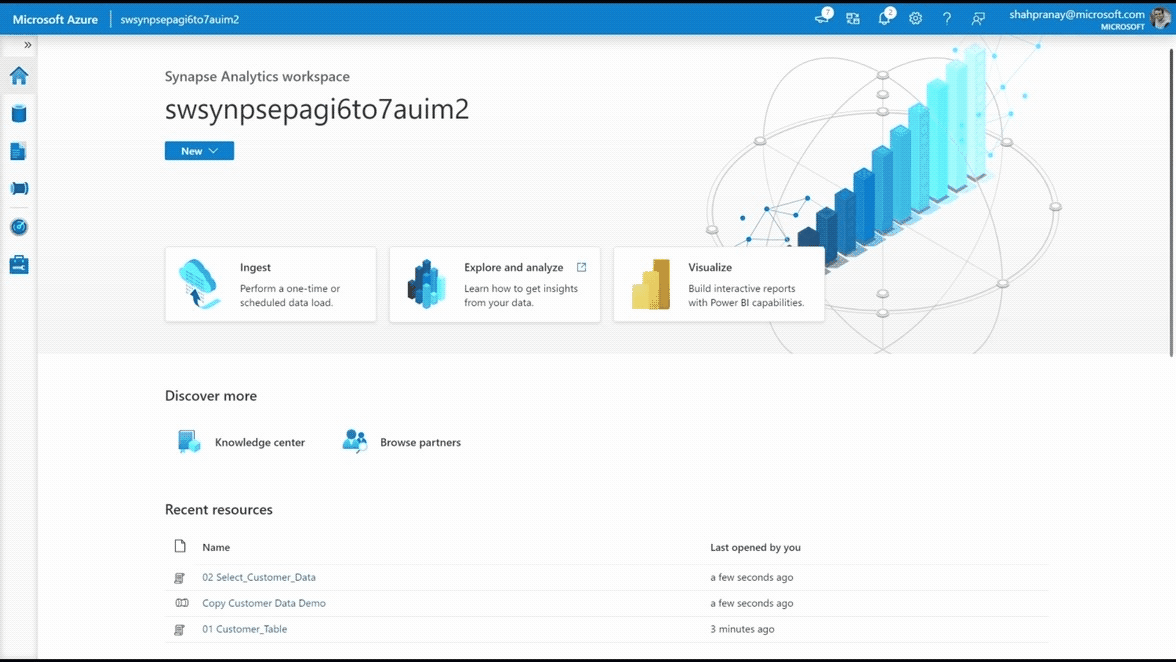Open the Visualize card
This screenshot has width=1176, height=662.
pyautogui.click(x=718, y=284)
